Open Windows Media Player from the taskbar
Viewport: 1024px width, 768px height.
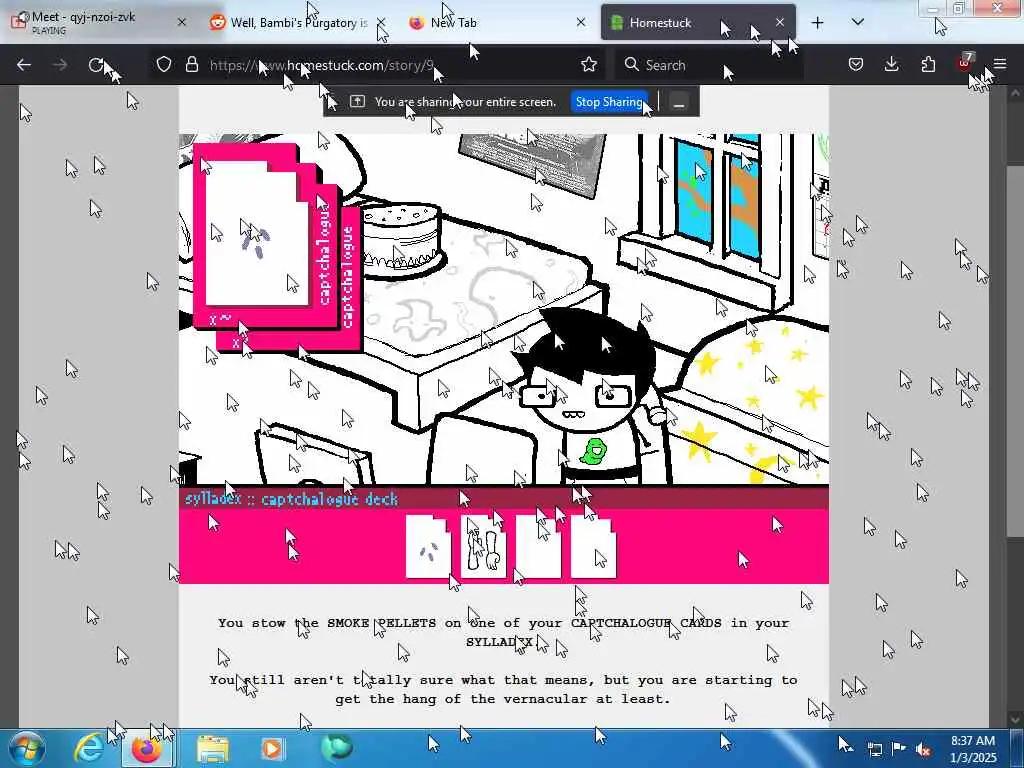click(x=272, y=748)
